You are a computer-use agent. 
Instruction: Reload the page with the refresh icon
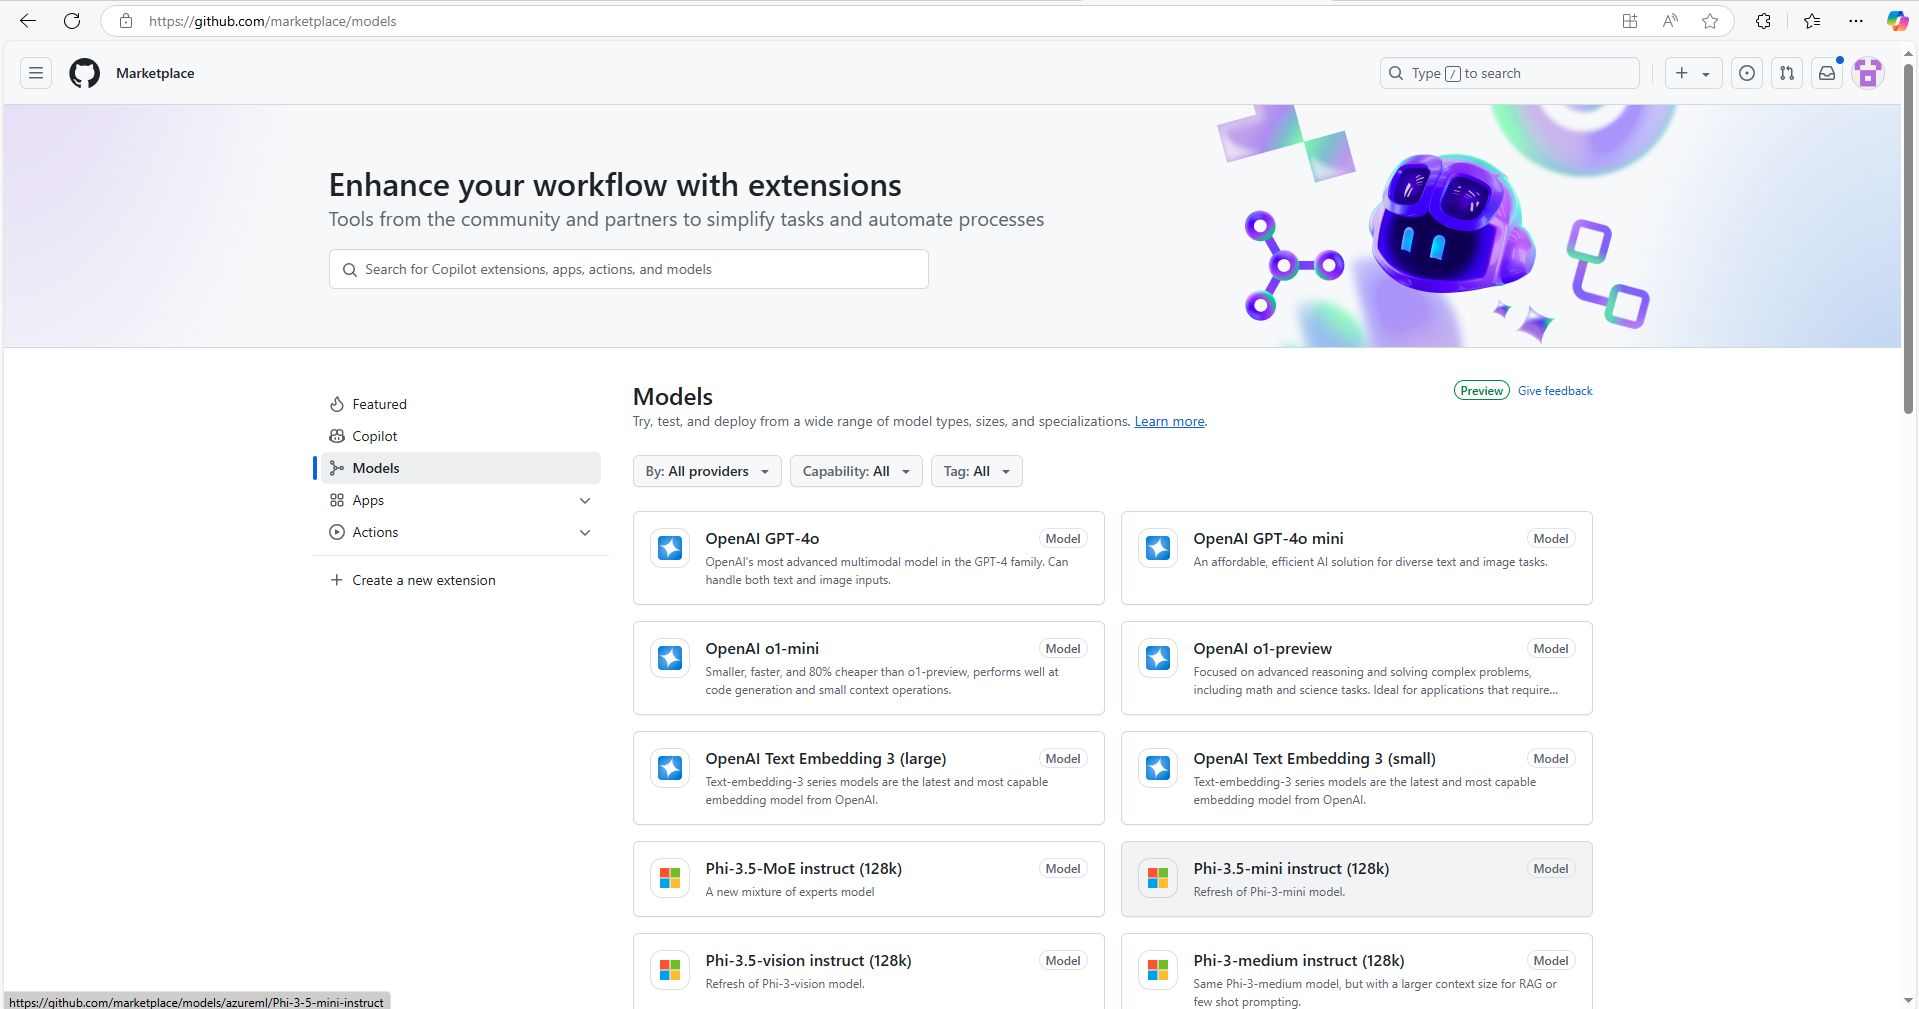point(72,21)
